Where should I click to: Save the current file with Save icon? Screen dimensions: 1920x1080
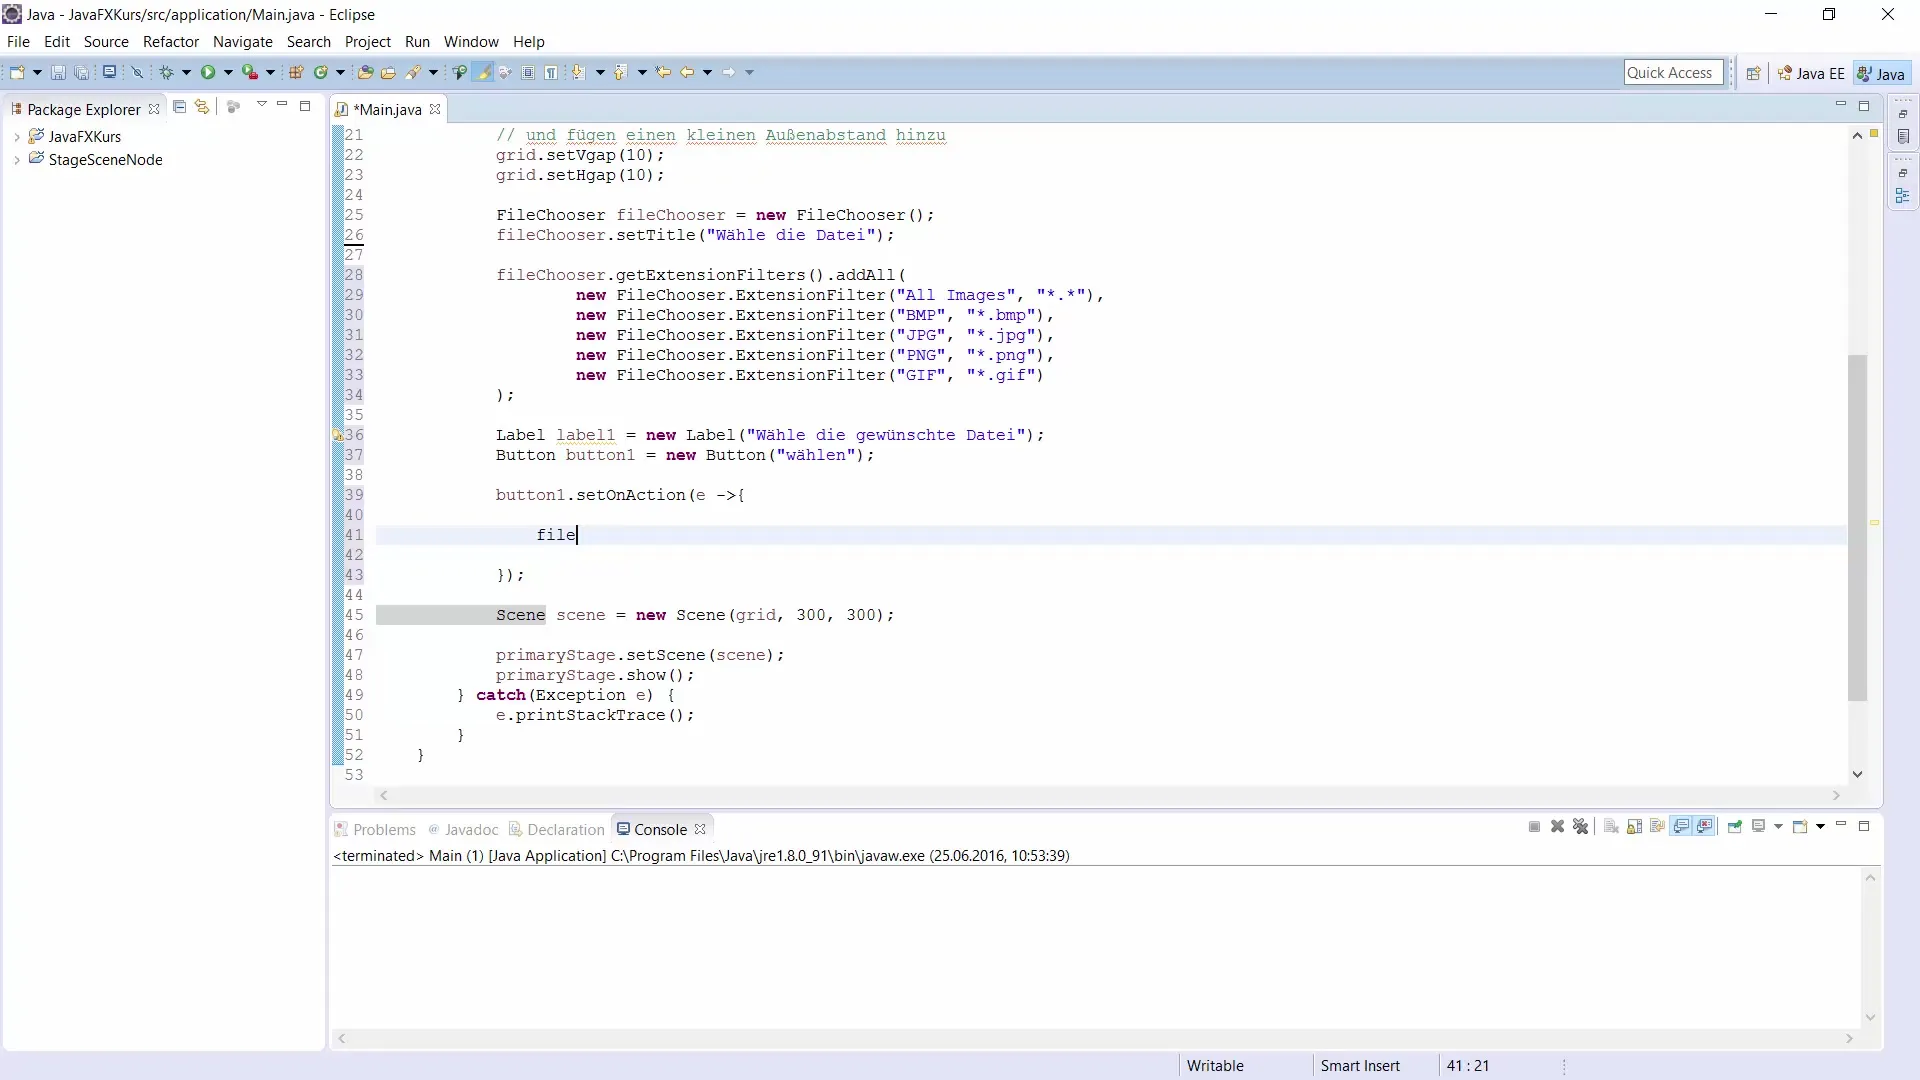[58, 72]
